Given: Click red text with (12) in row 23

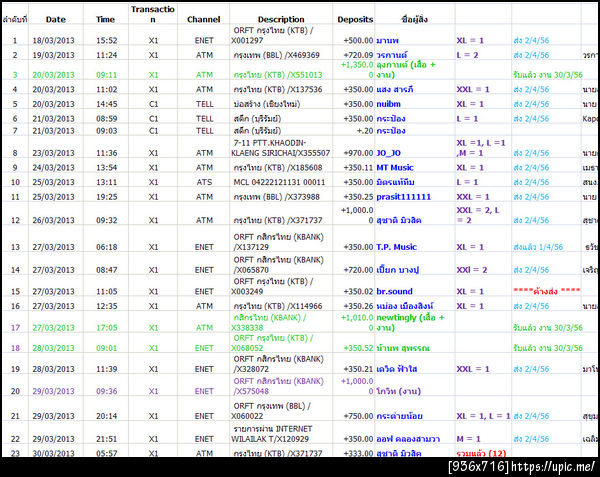Looking at the screenshot, I should [481, 454].
